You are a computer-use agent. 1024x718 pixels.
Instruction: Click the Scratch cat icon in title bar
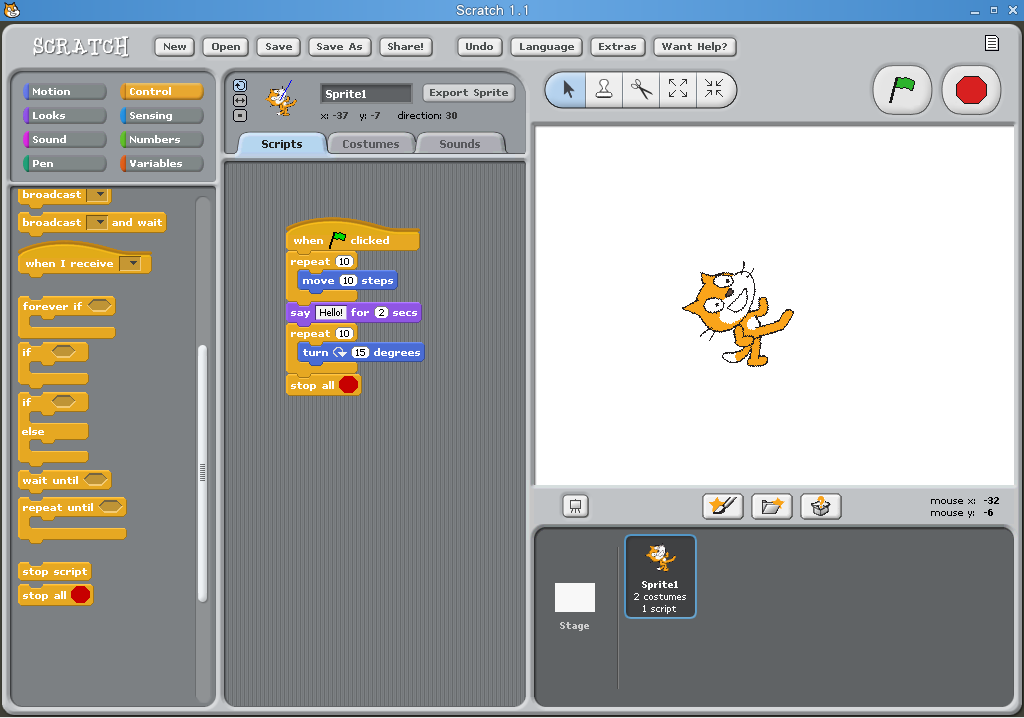click(x=12, y=10)
